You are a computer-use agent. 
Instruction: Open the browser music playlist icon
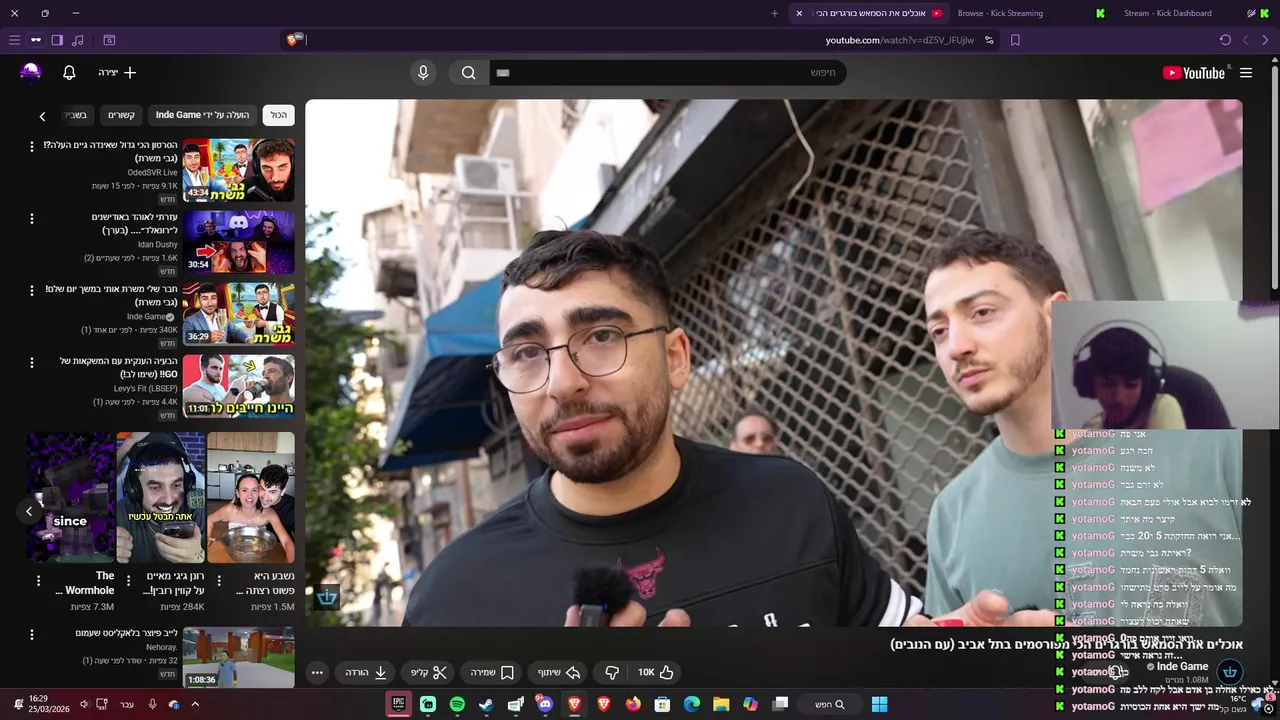(x=78, y=40)
